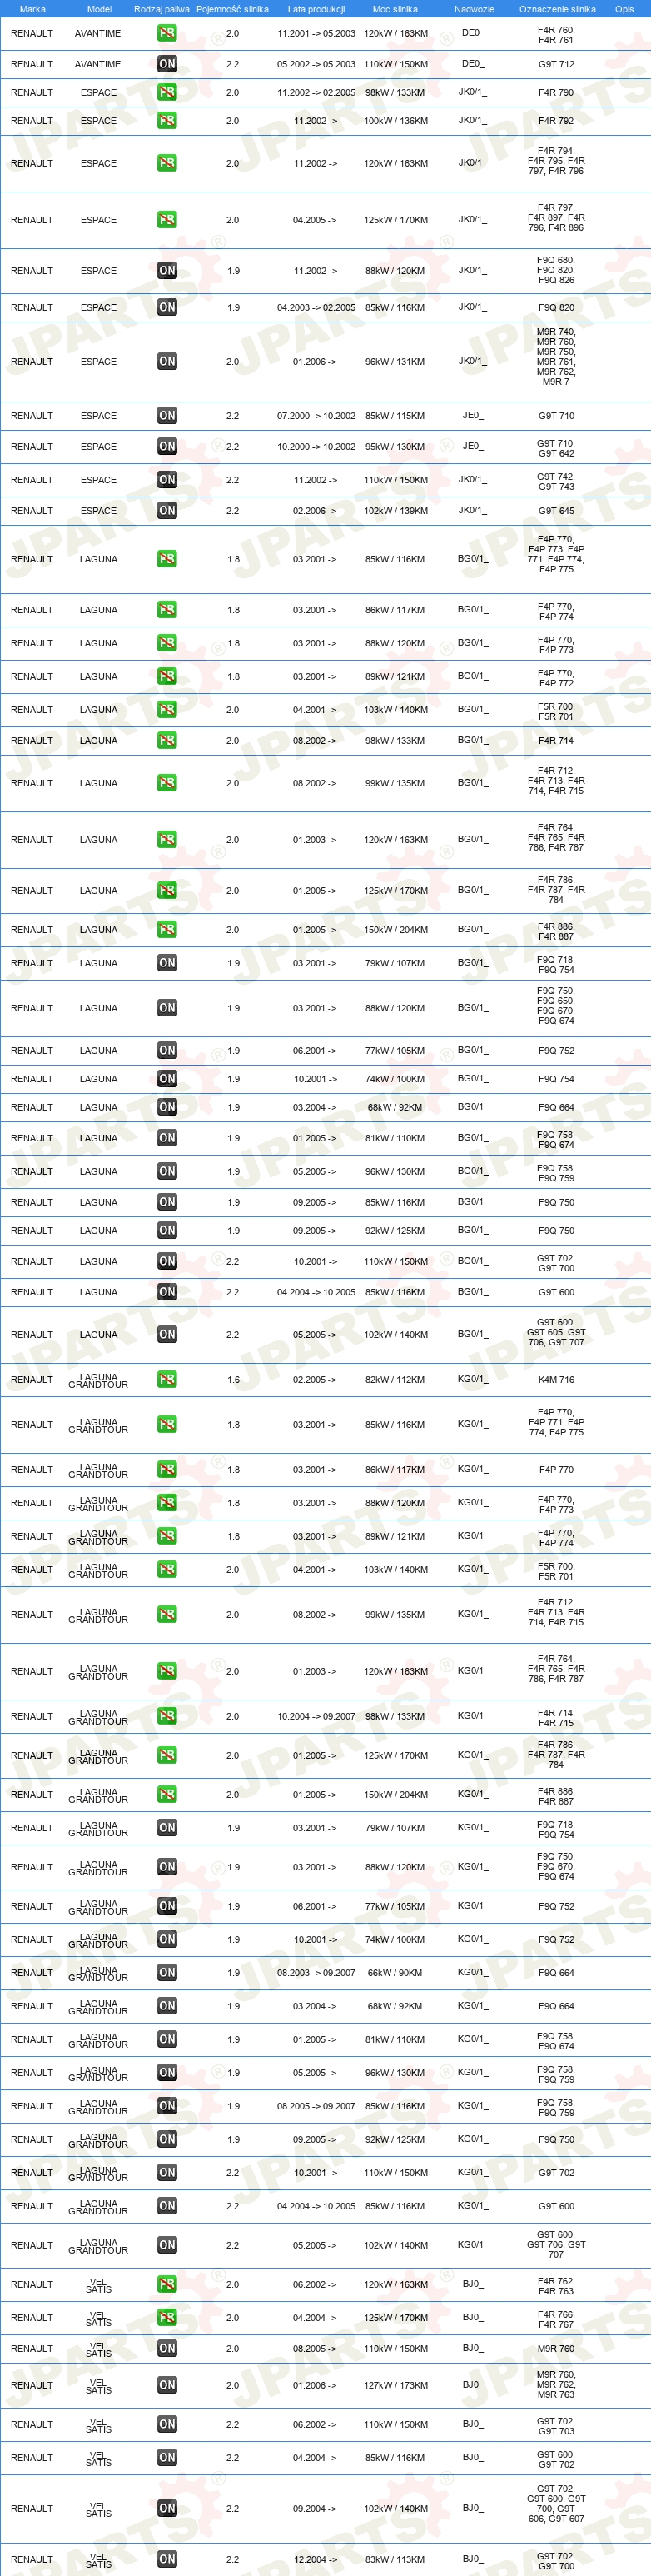The height and width of the screenshot is (2576, 651).
Task: Click the power value '81kW / 110KM' in the KG0/1_ row
Action: click(395, 2039)
